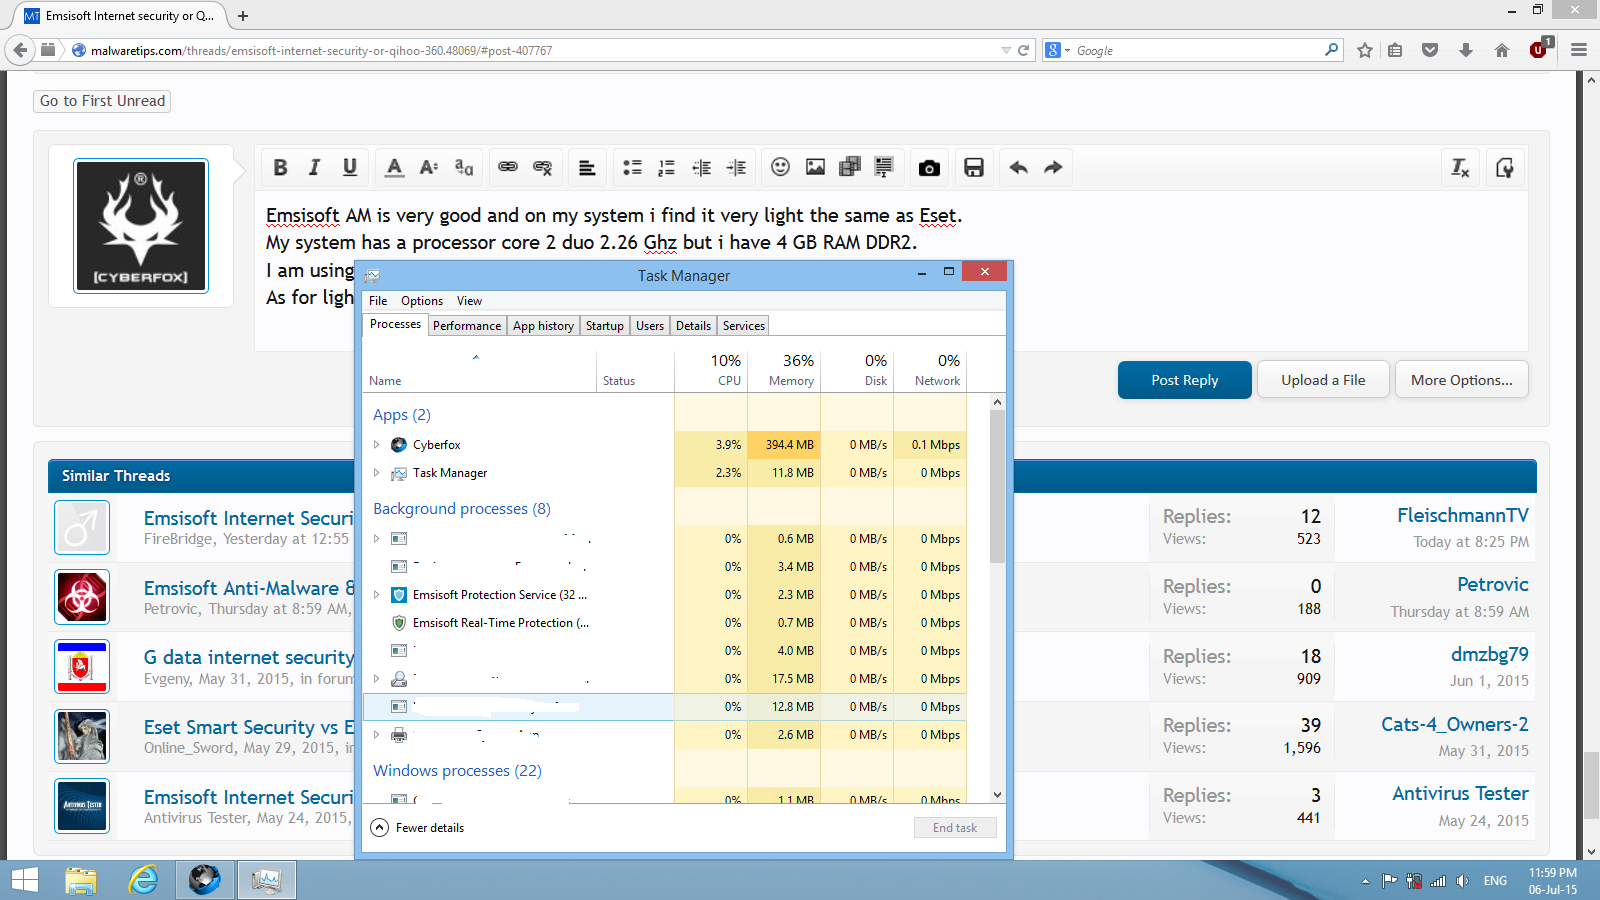Image resolution: width=1600 pixels, height=900 pixels.
Task: Toggle underline formatting
Action: tap(349, 168)
